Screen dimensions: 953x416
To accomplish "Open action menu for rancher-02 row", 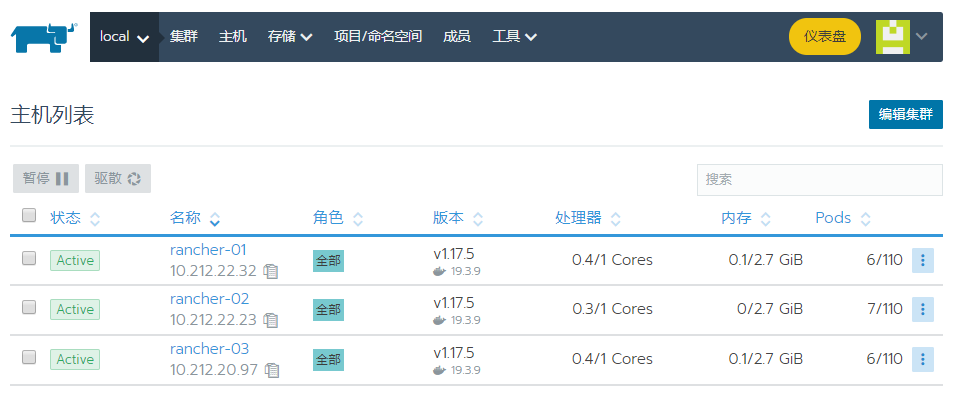I will tap(923, 310).
